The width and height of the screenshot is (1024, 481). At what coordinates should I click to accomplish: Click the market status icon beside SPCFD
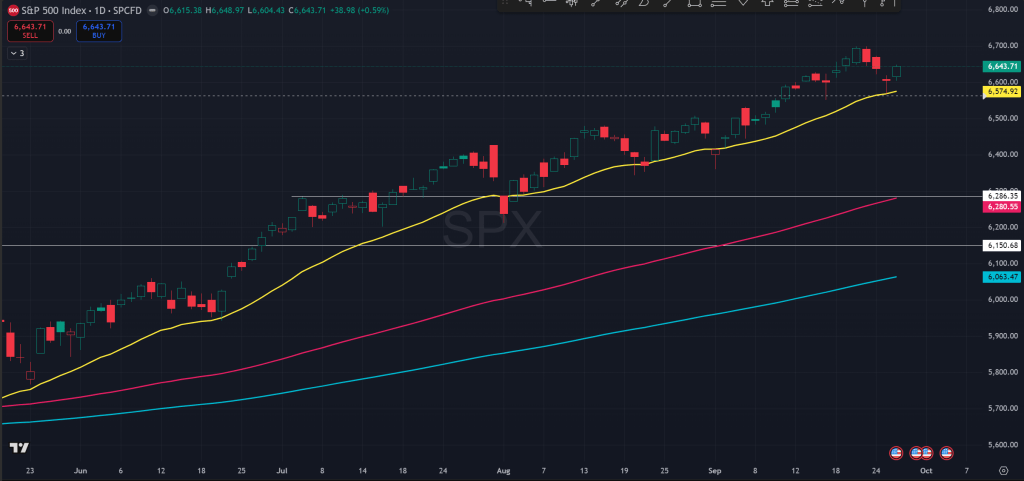(x=150, y=9)
